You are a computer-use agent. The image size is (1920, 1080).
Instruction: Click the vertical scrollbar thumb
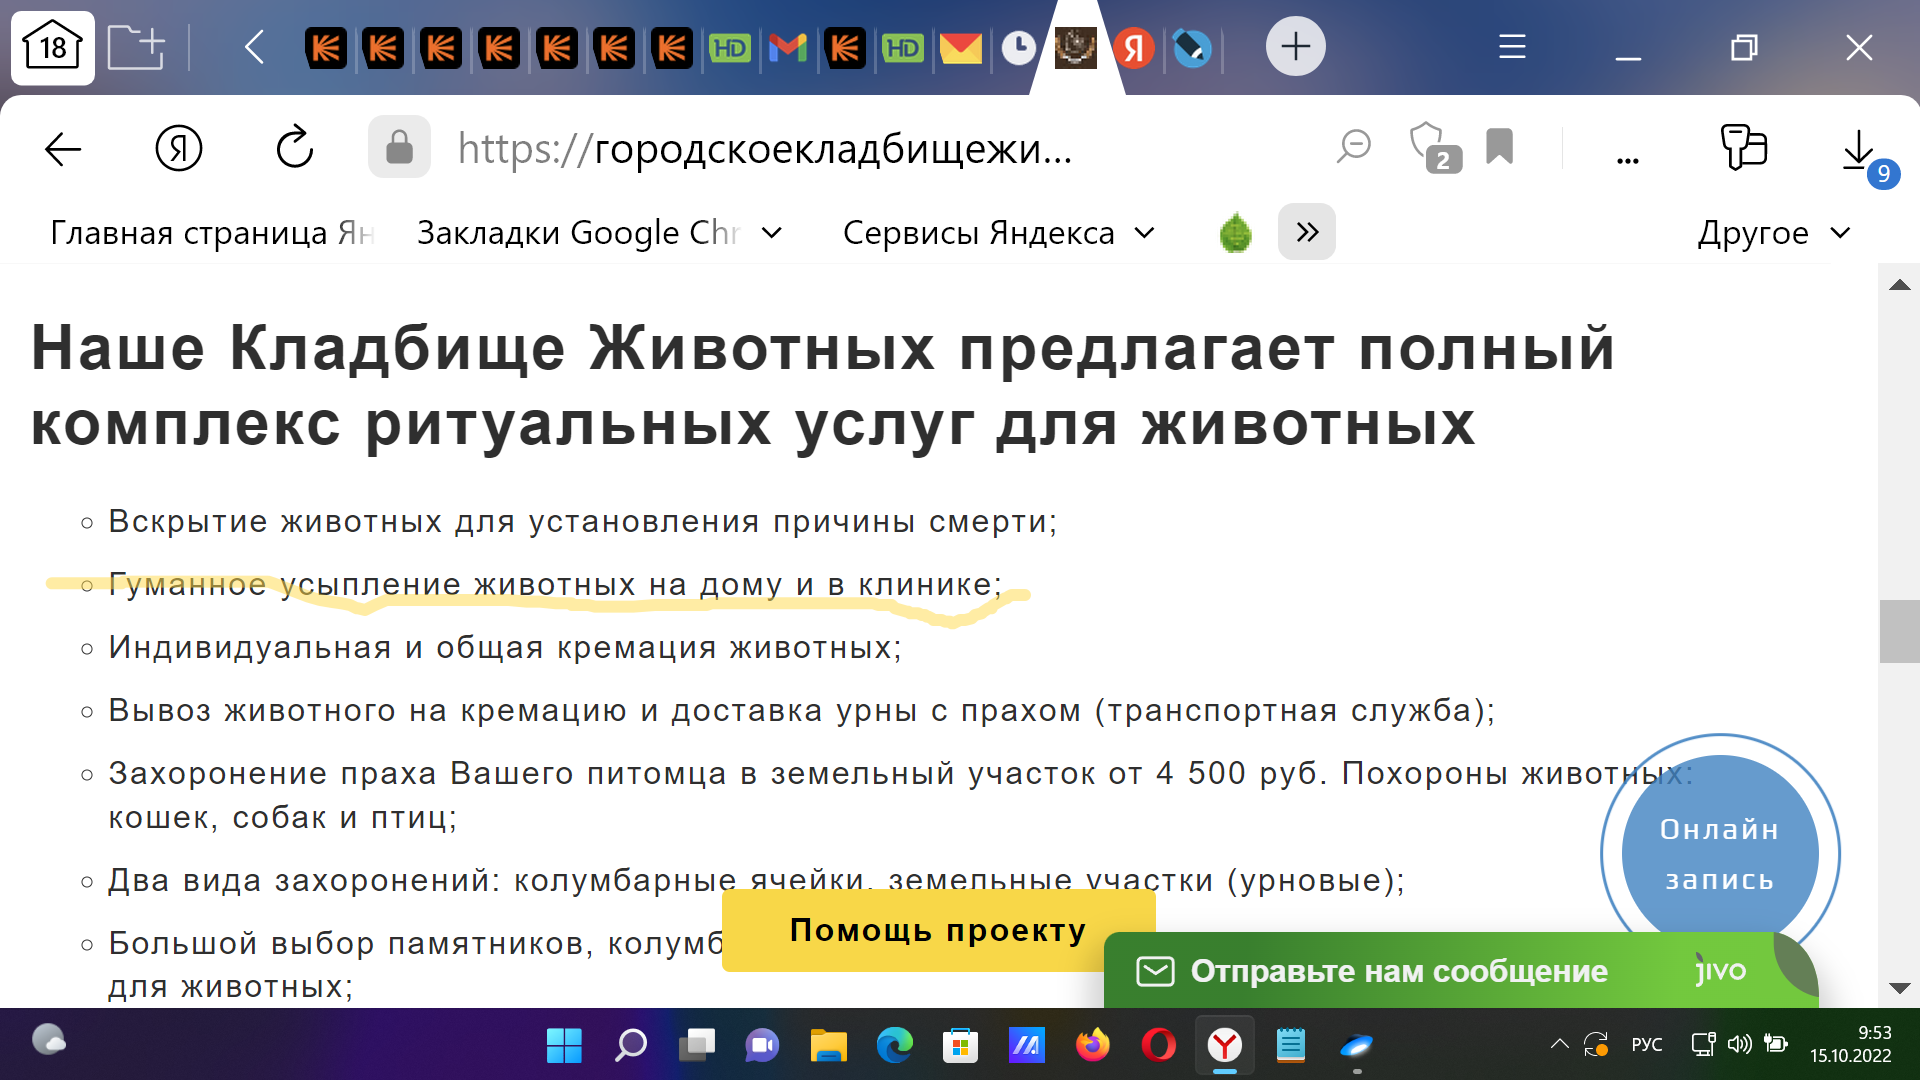point(1899,630)
